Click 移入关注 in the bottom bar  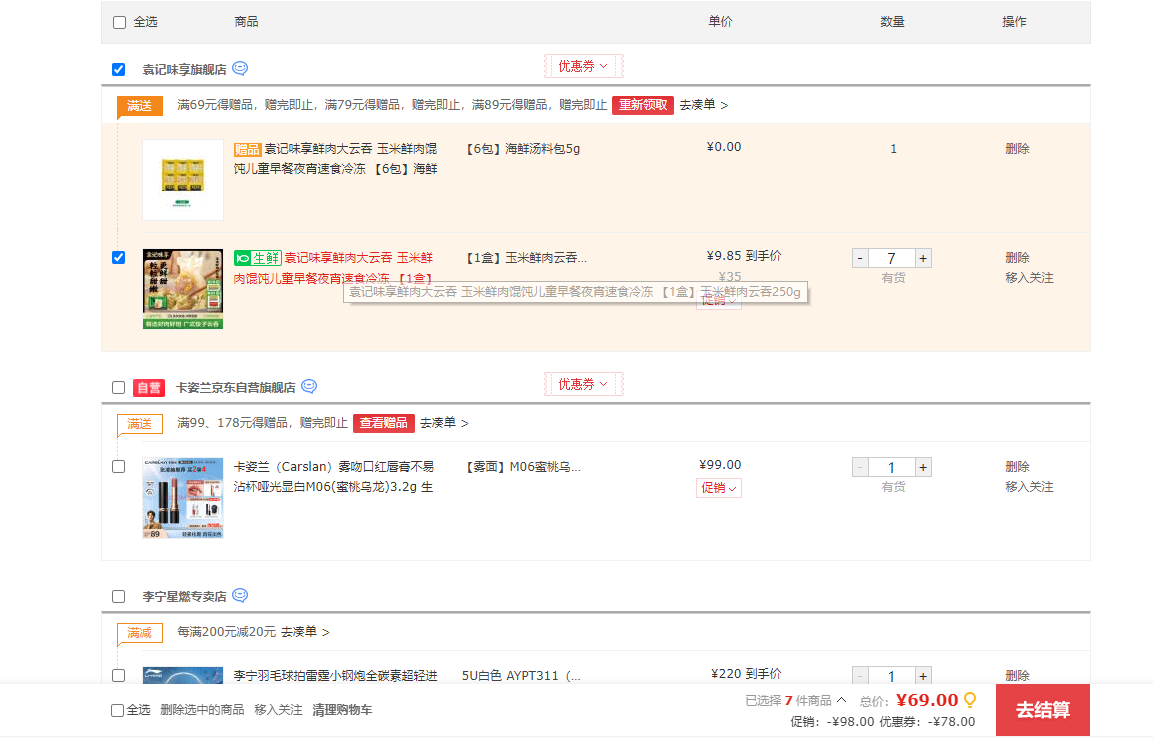(278, 709)
